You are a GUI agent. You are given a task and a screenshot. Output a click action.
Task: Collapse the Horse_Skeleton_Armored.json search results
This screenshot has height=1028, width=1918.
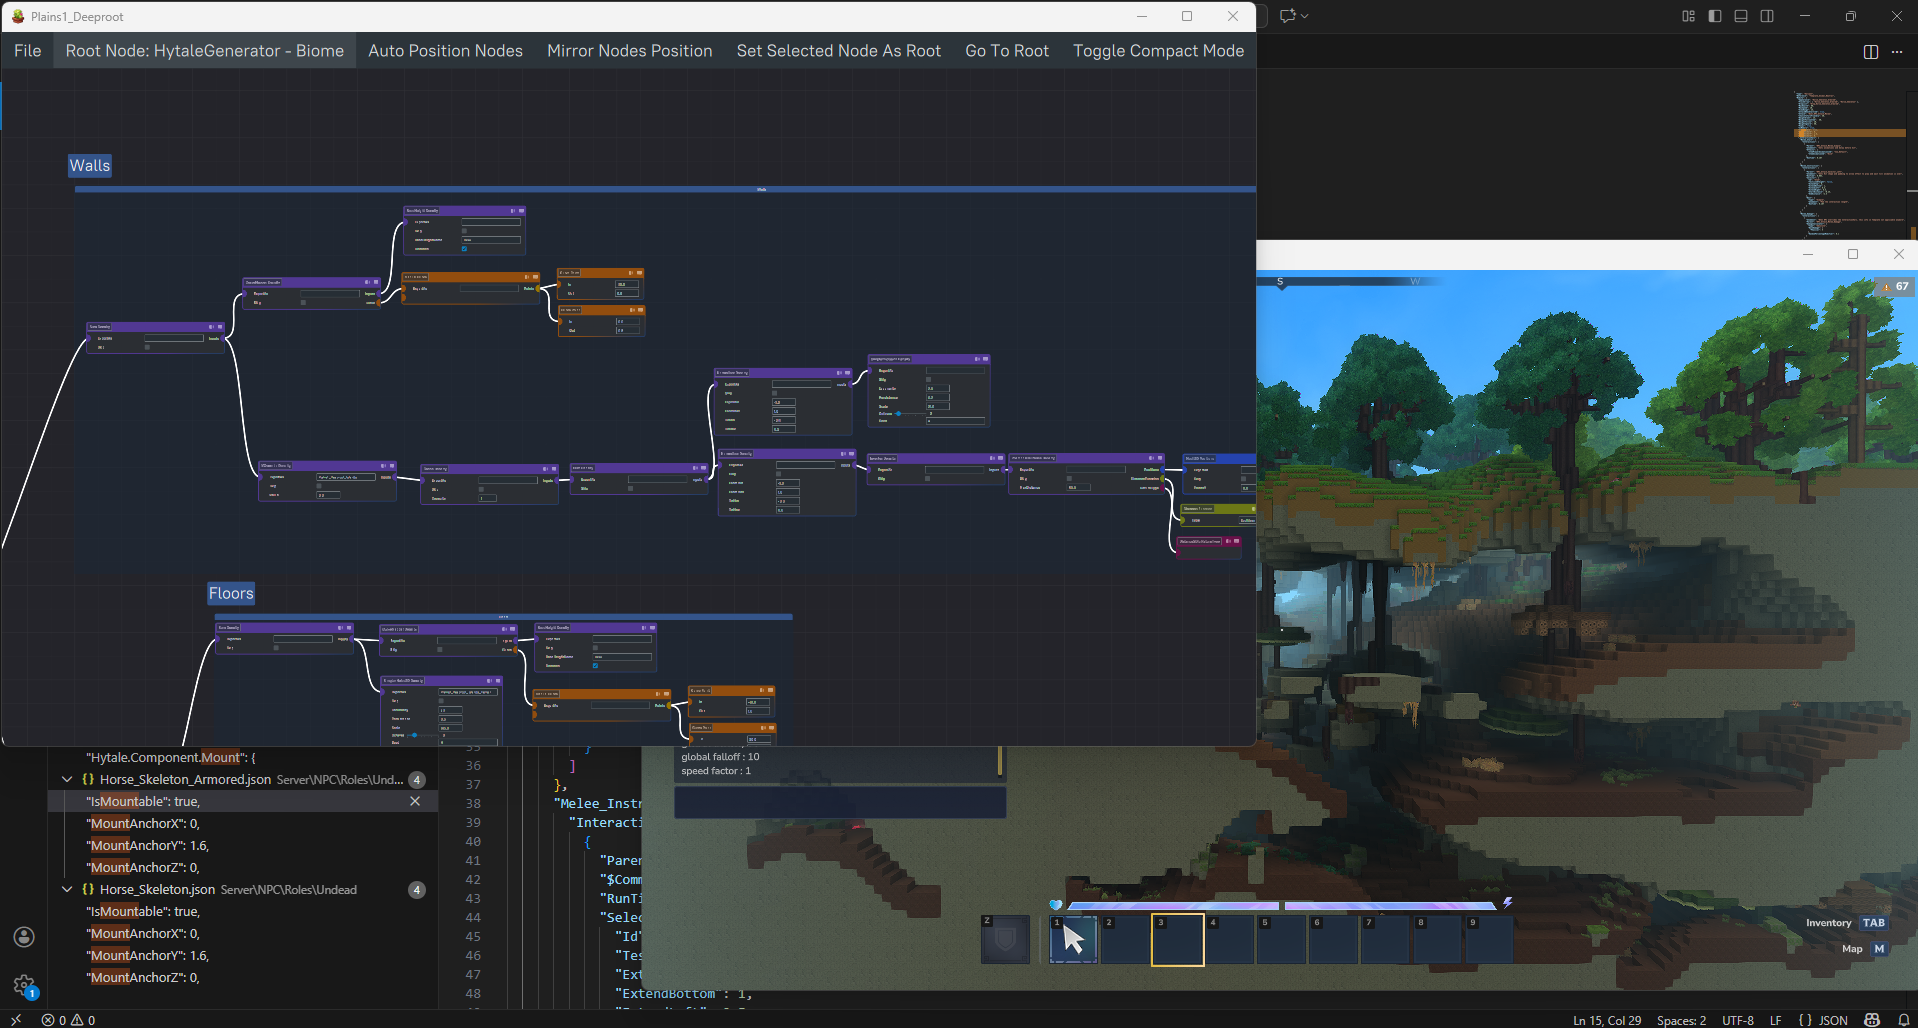point(67,779)
